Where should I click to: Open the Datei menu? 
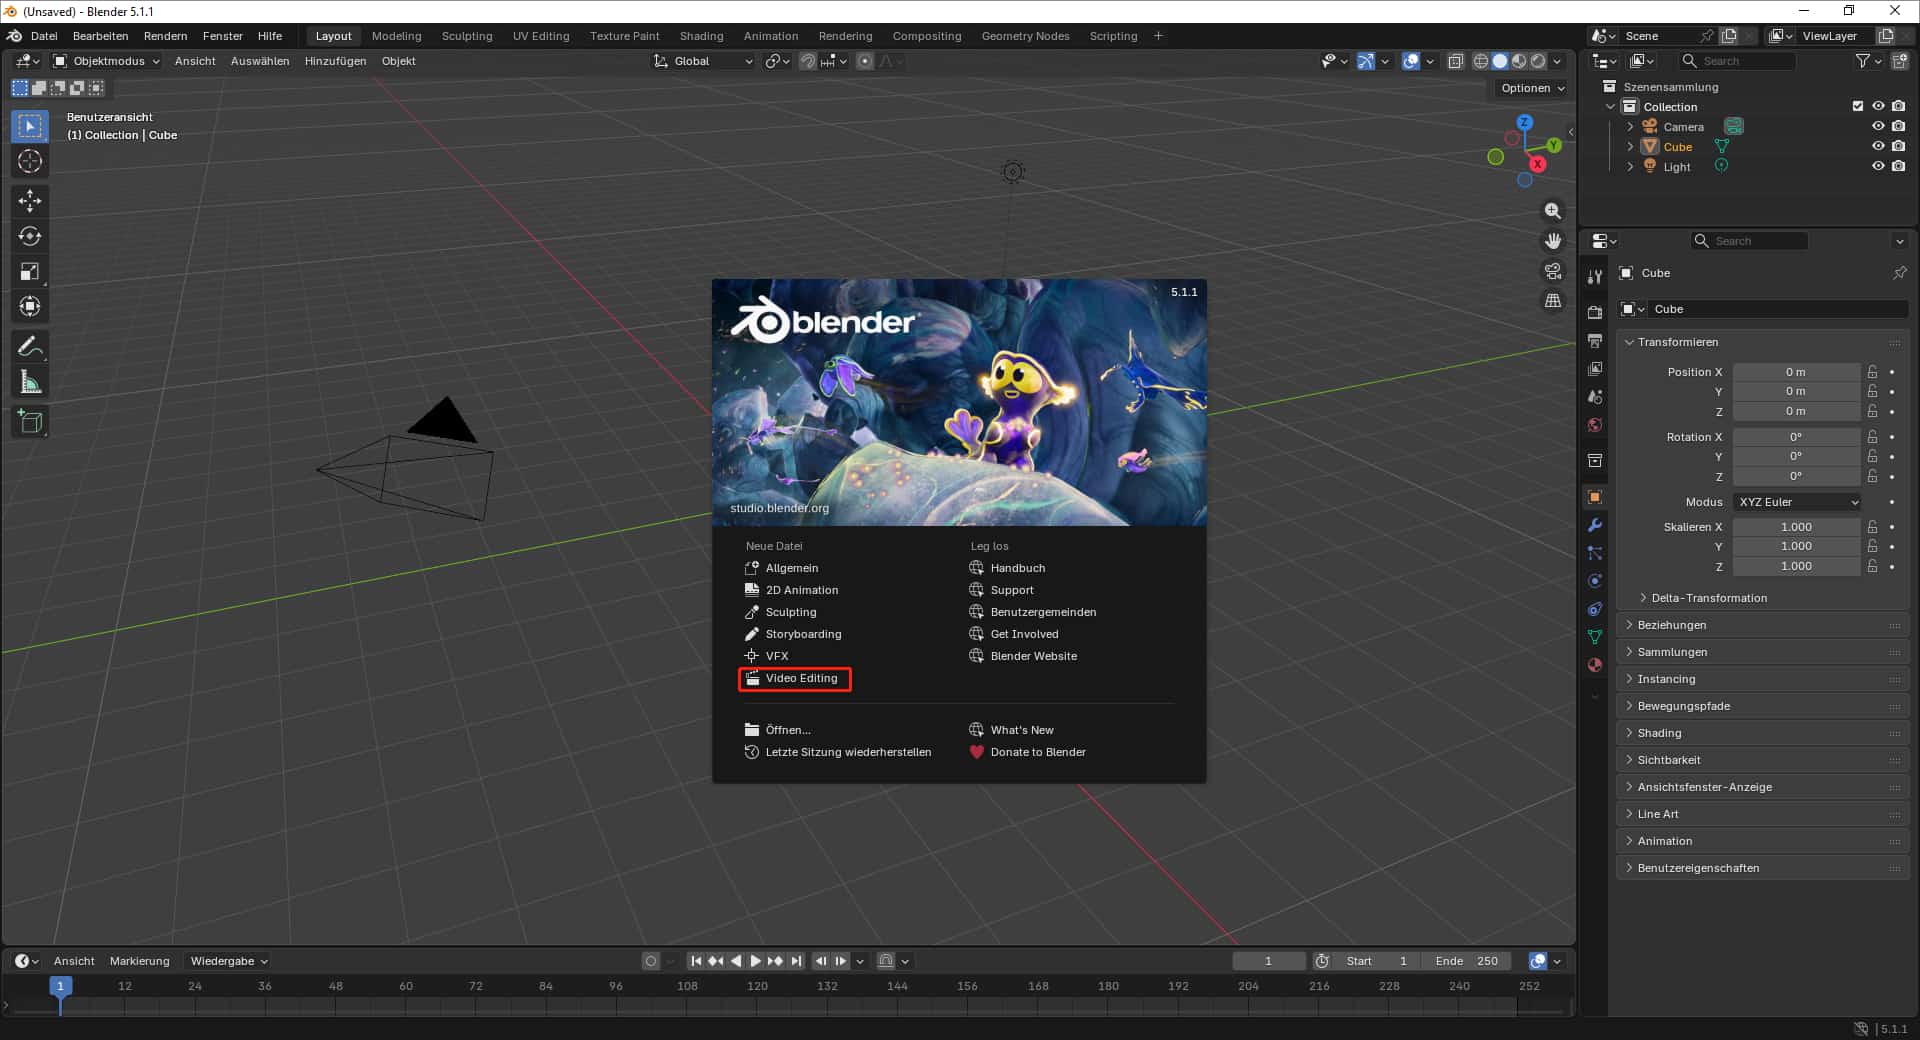[44, 36]
